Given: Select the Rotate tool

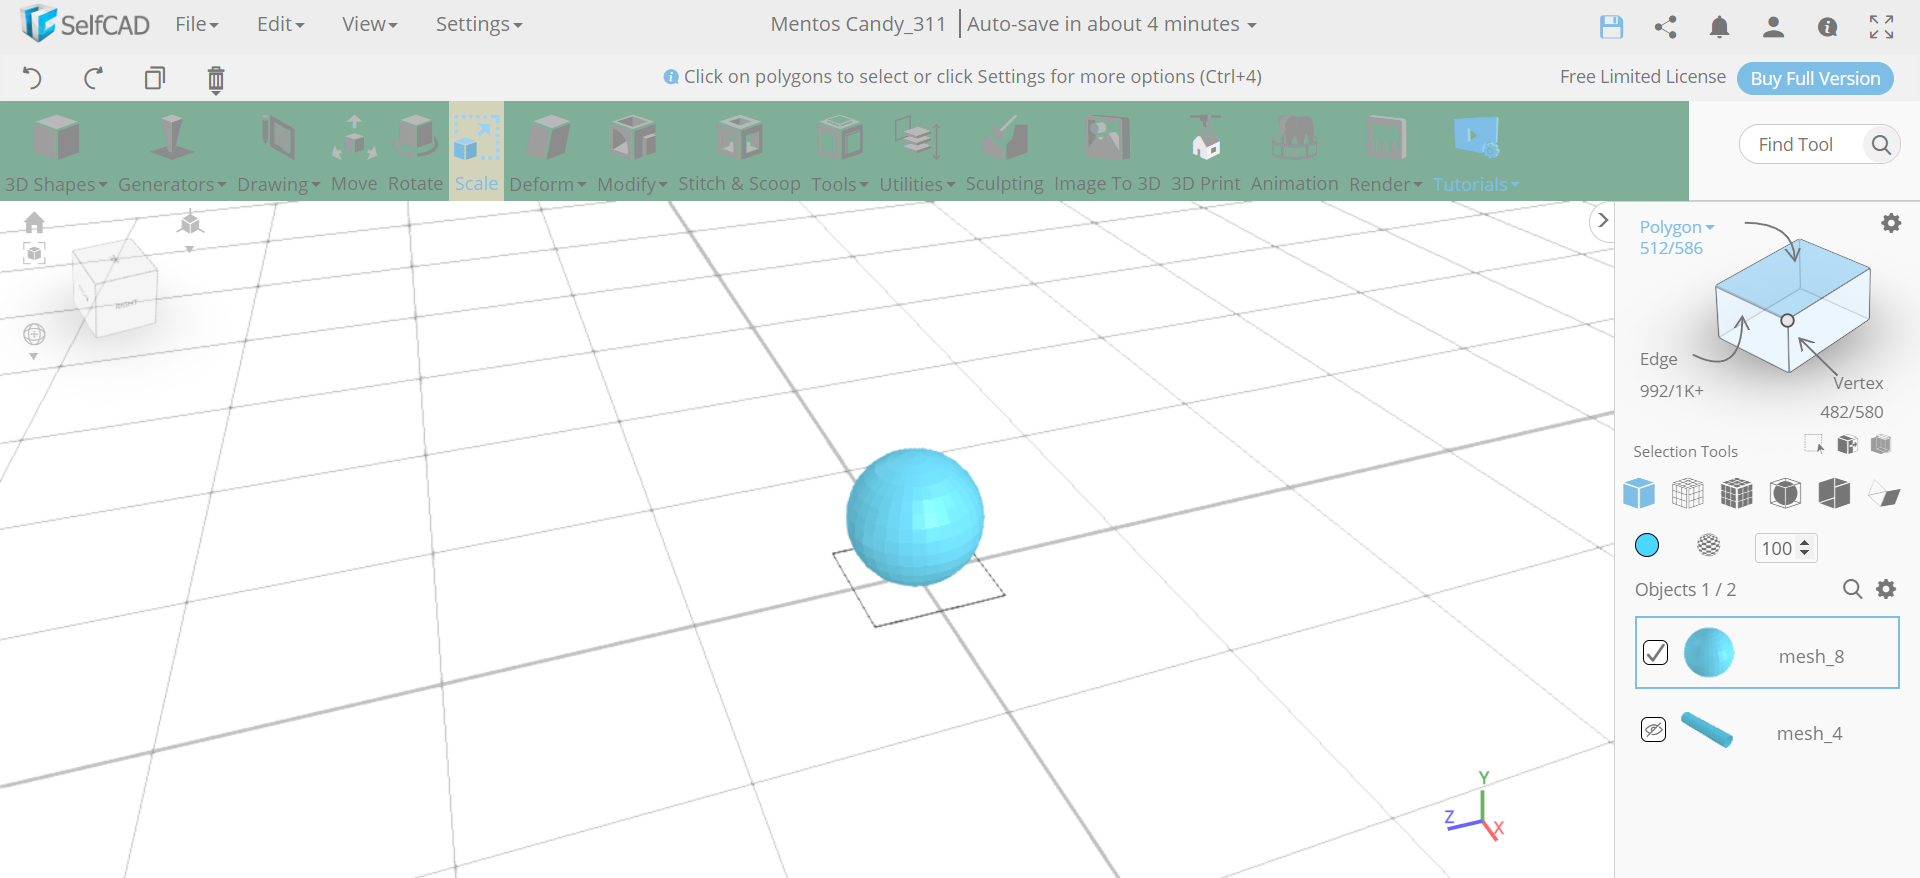Looking at the screenshot, I should click(x=415, y=152).
